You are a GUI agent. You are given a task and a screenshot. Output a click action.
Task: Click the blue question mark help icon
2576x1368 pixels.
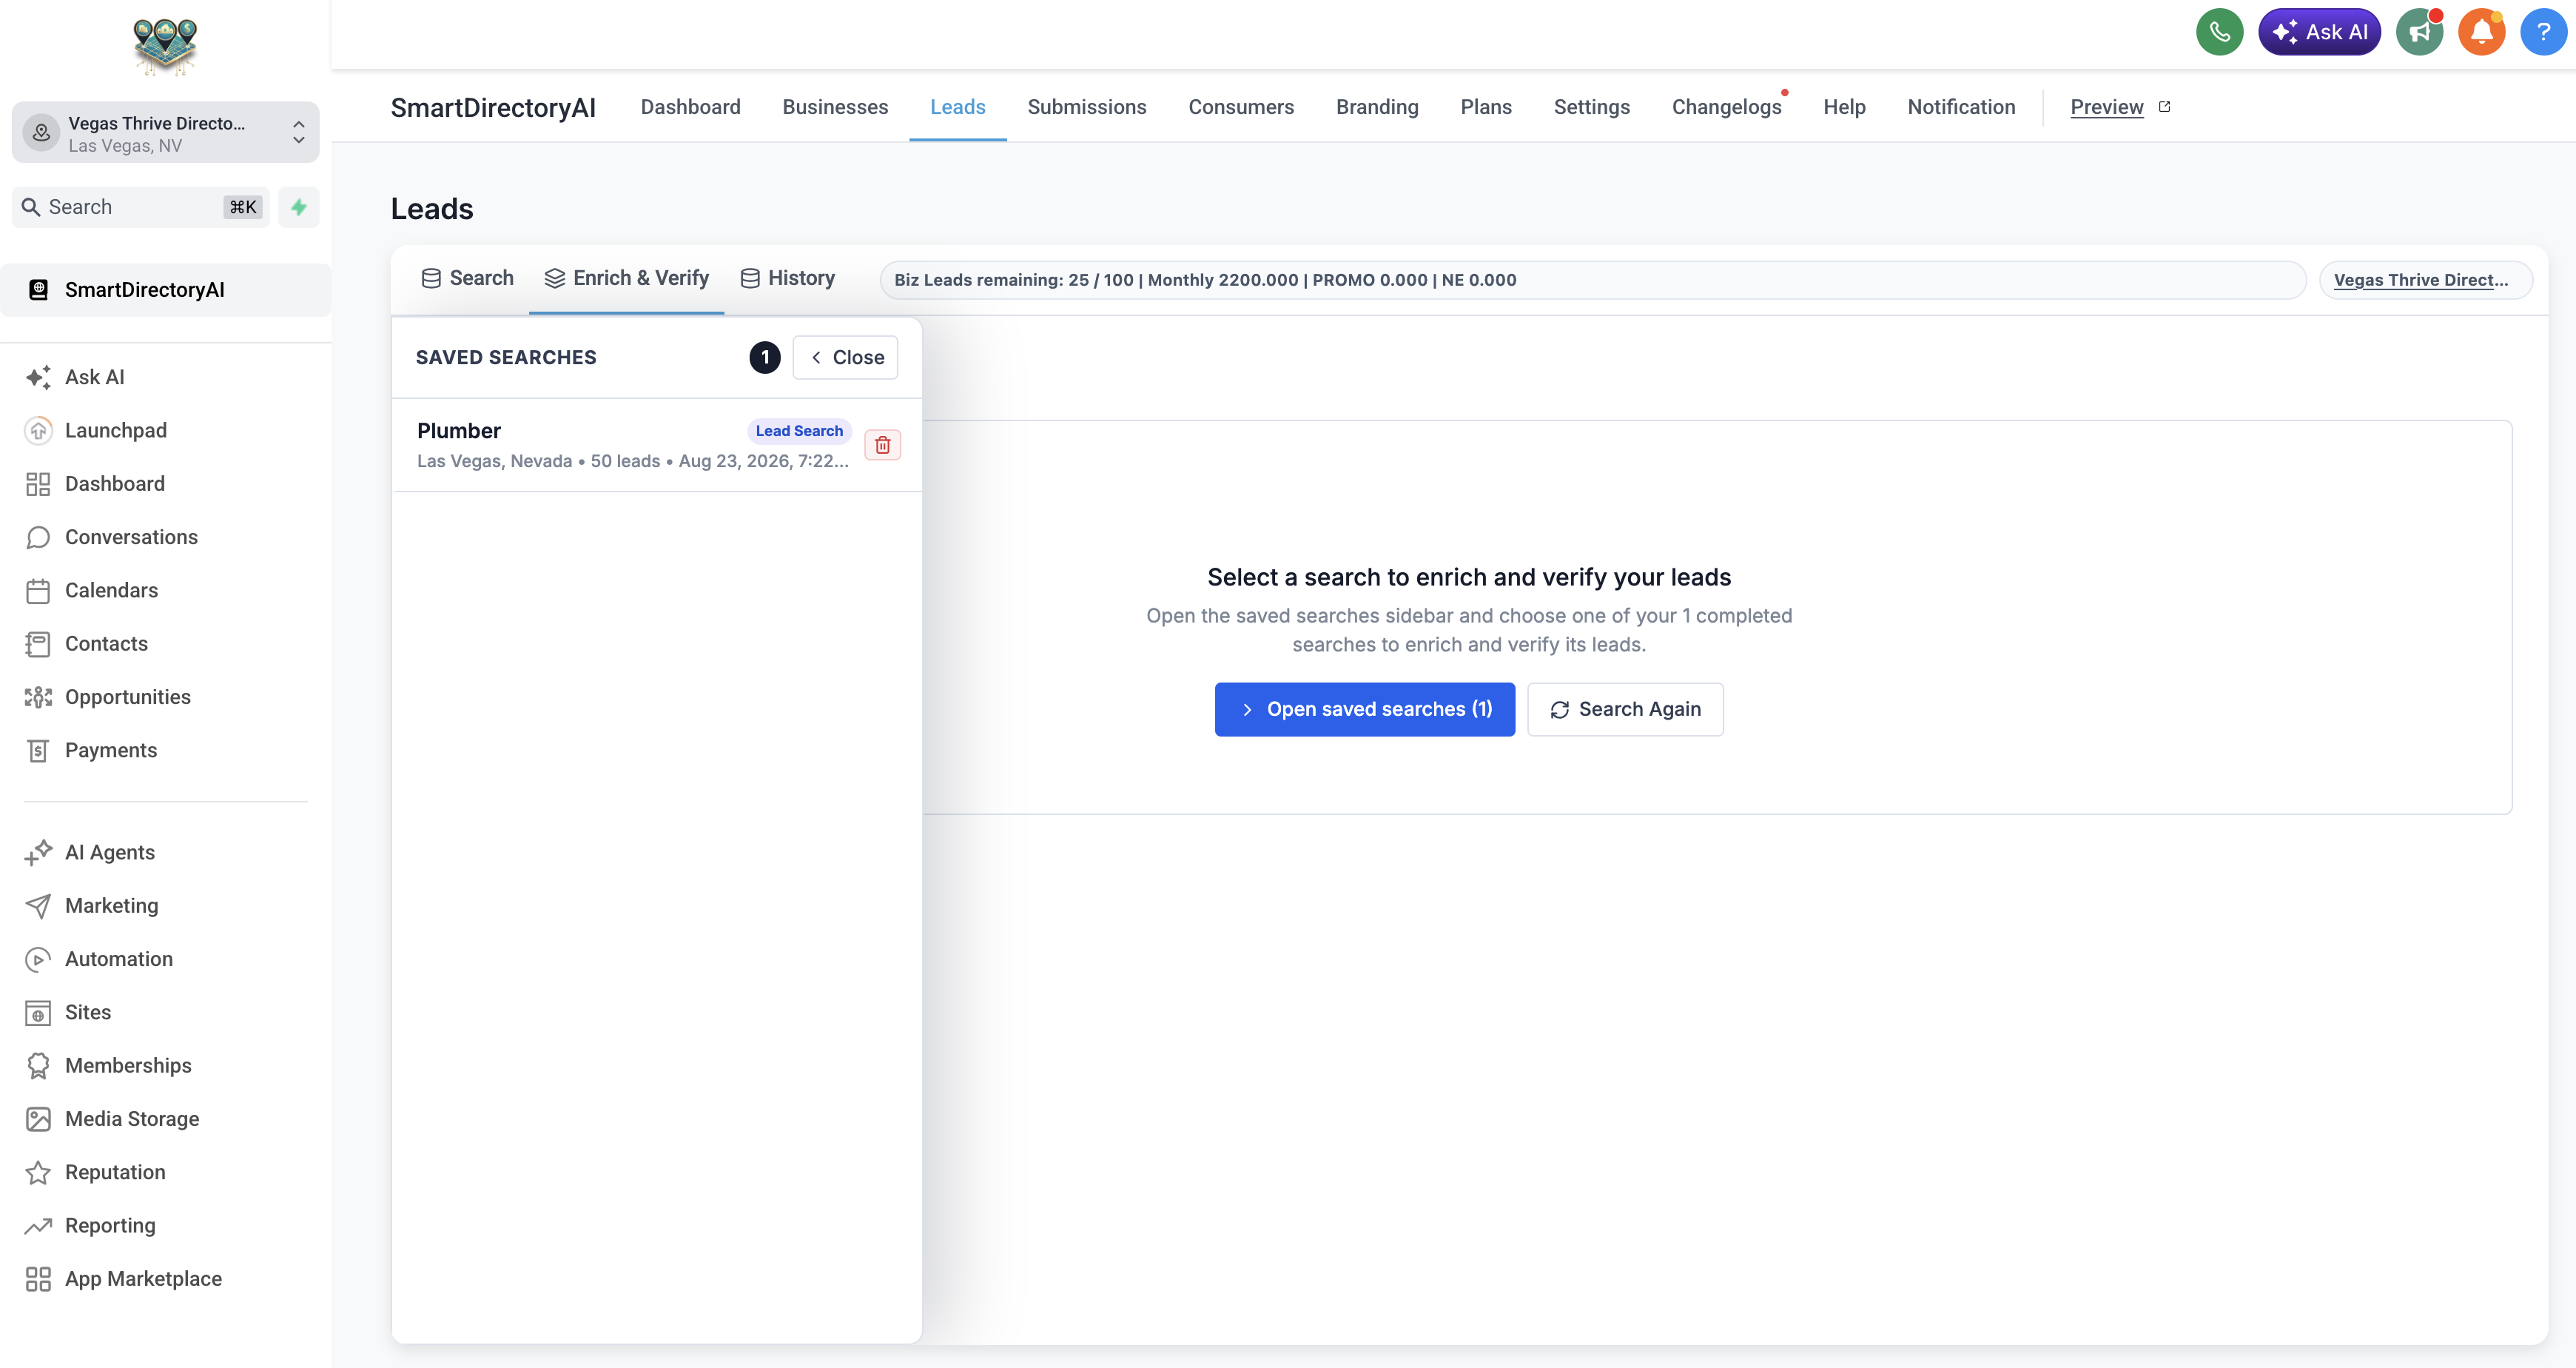[x=2543, y=32]
